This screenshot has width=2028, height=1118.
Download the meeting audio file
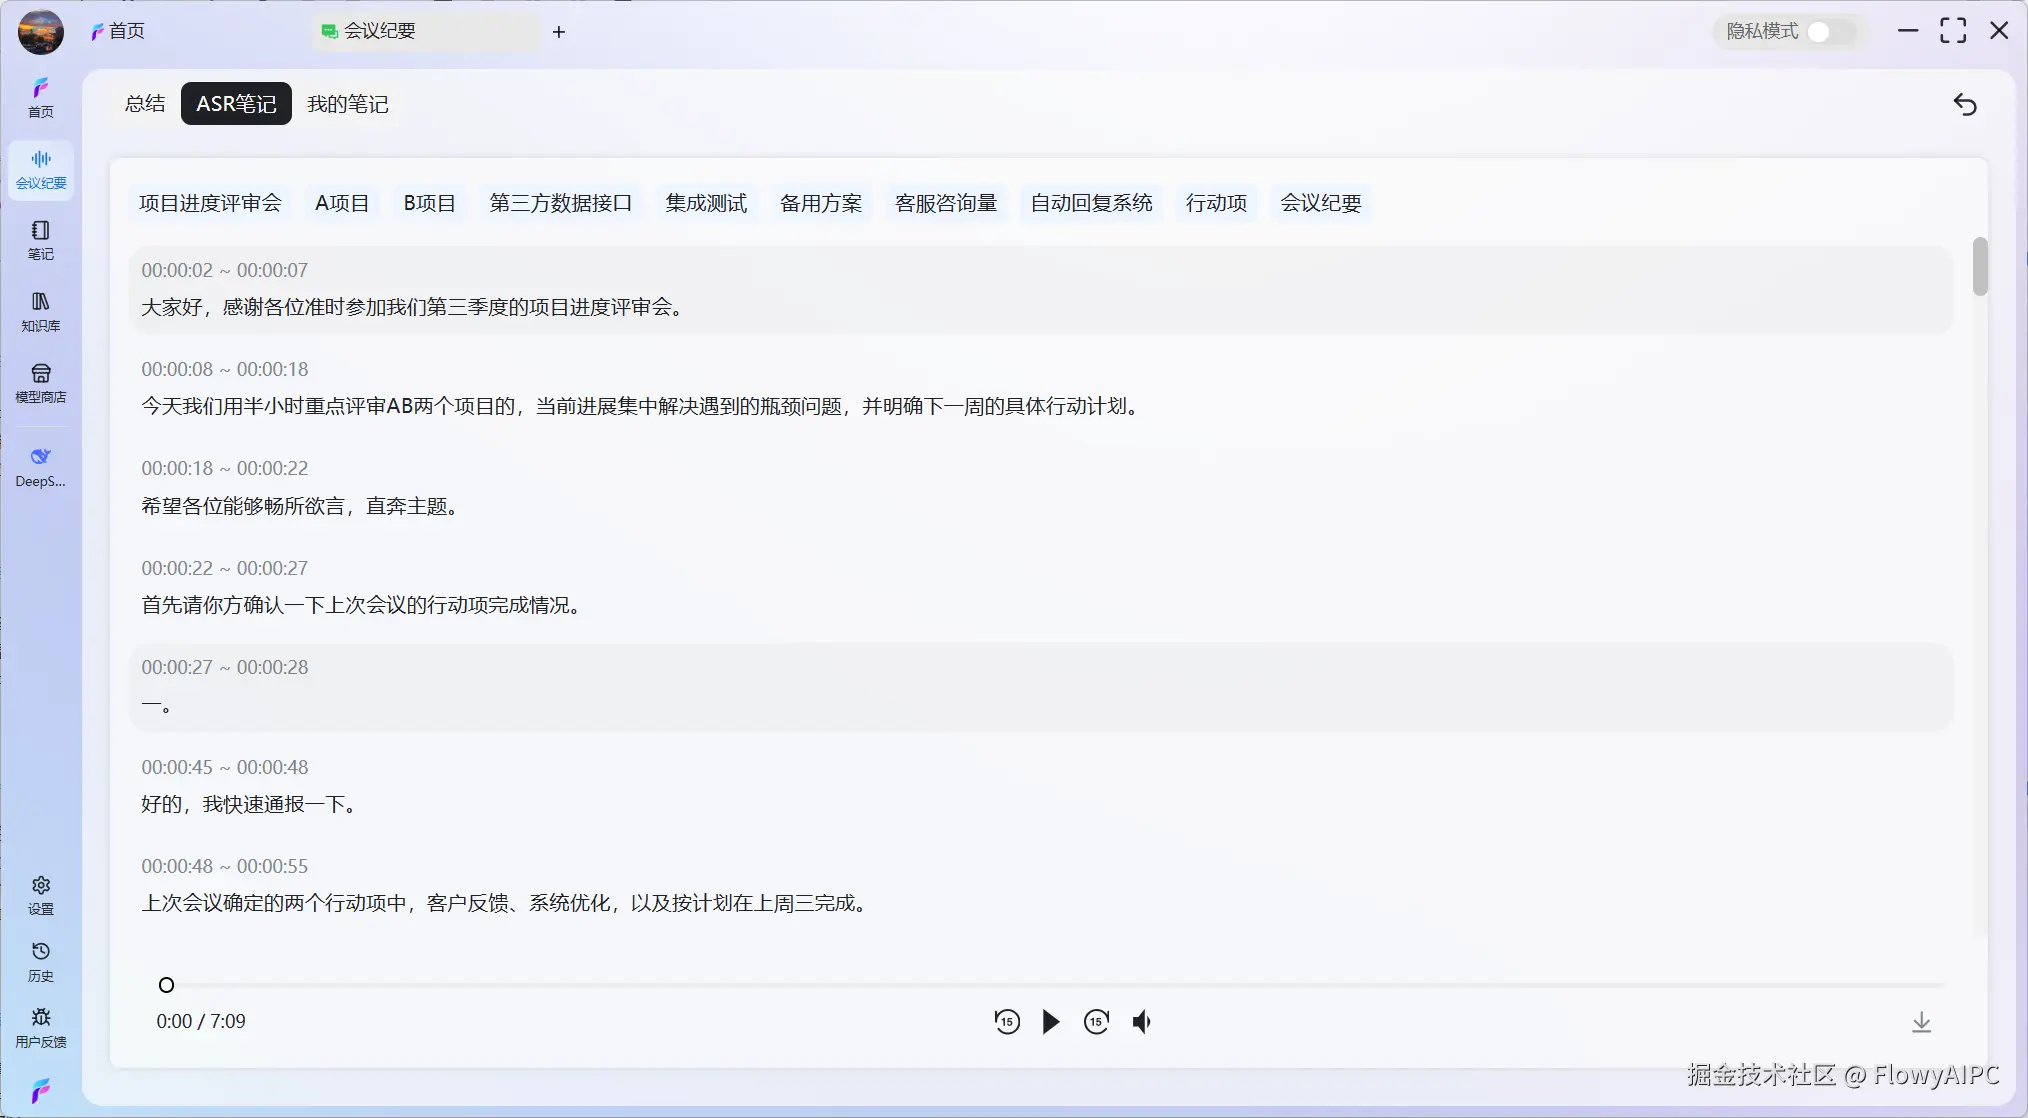(x=1922, y=1021)
